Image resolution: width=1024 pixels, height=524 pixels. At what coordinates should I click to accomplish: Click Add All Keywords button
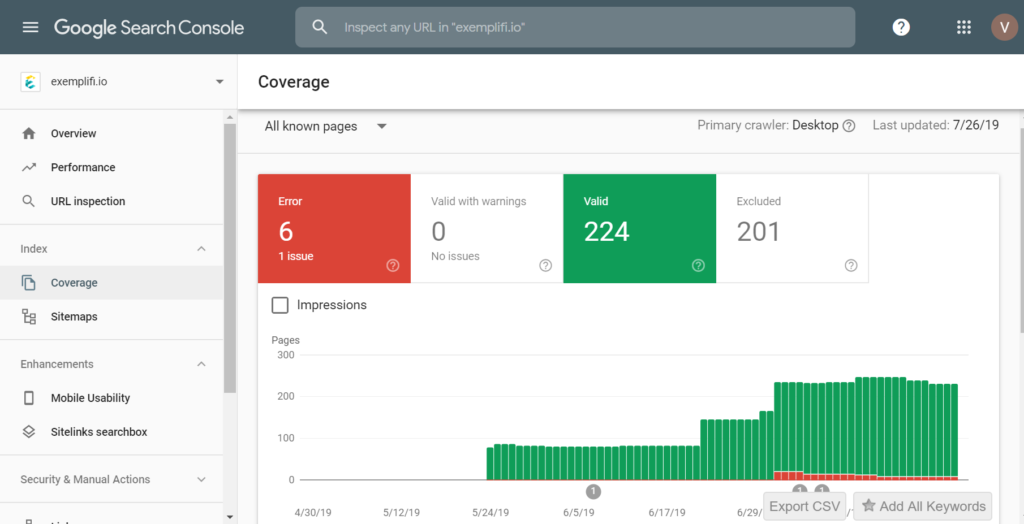pyautogui.click(x=923, y=506)
